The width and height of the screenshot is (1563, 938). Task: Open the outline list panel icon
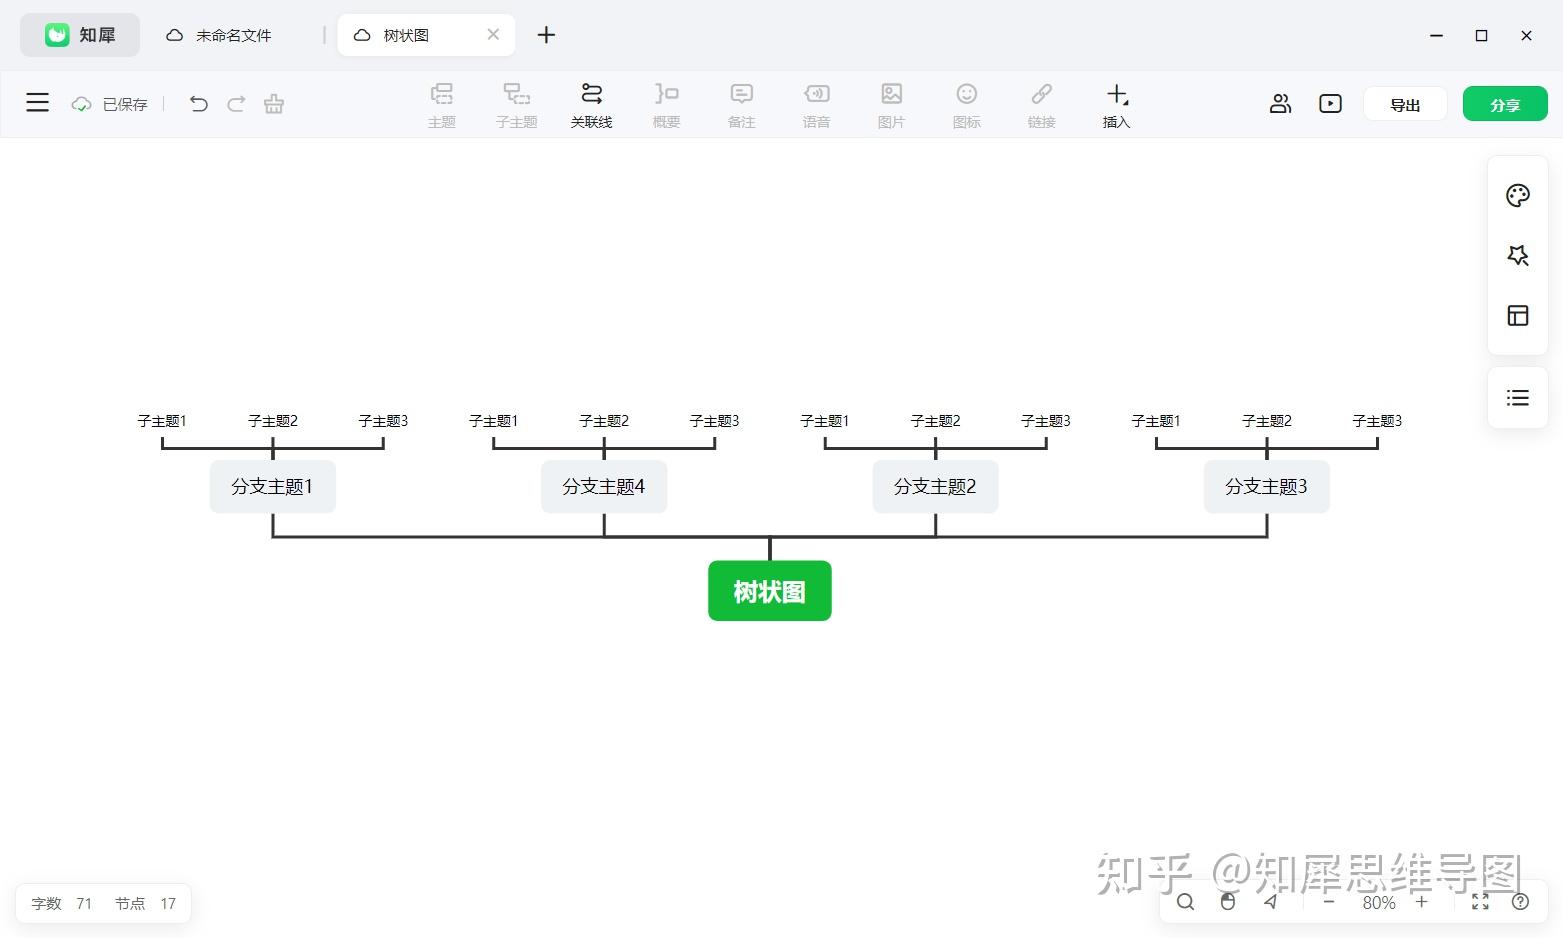(1517, 397)
